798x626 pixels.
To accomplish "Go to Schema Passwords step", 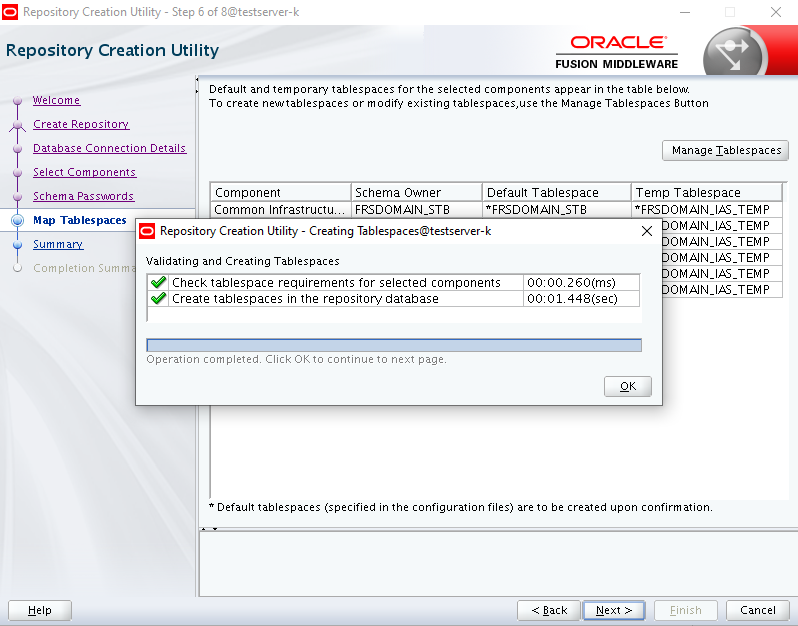I will click(83, 196).
